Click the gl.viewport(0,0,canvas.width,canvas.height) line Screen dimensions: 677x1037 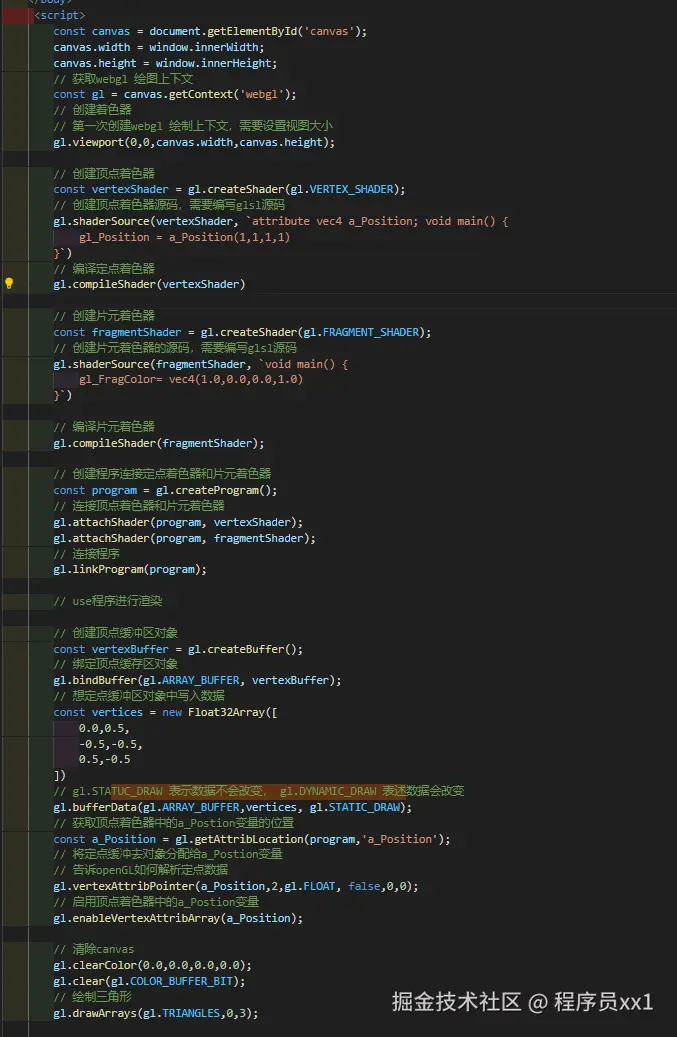tap(194, 142)
